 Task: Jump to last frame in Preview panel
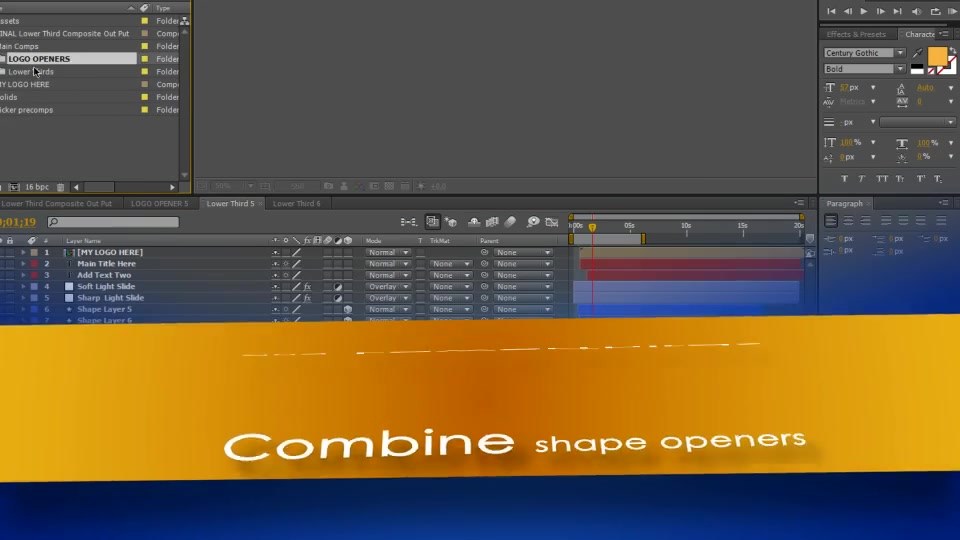coord(897,11)
